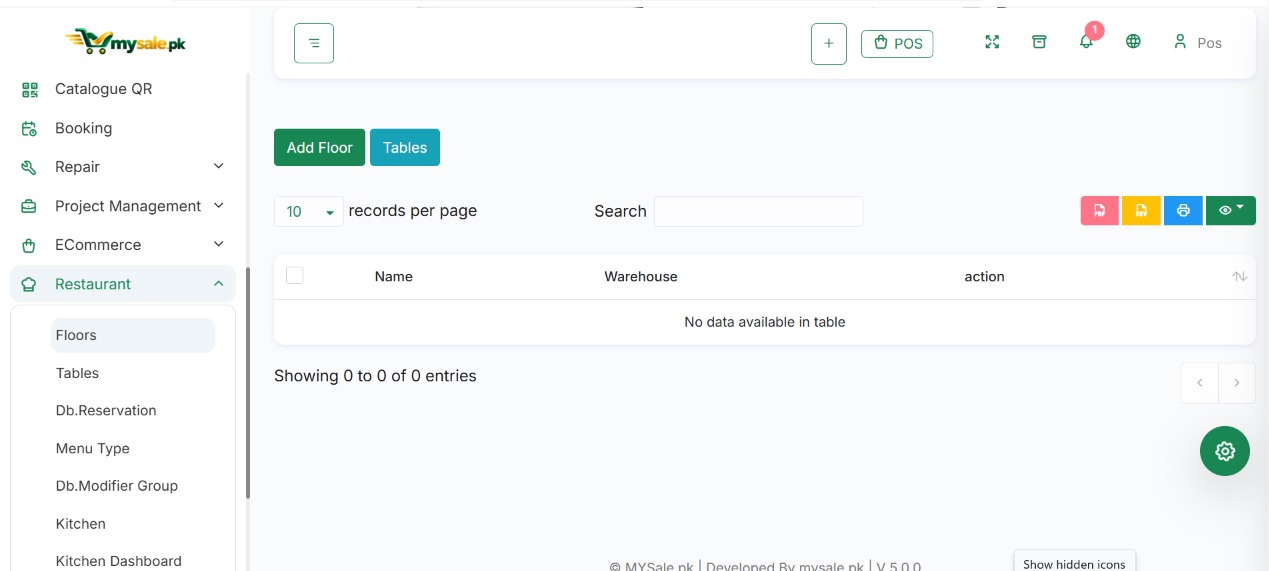Viewport: 1269px width, 571px height.
Task: Sort table using the action column arrows
Action: (1240, 277)
